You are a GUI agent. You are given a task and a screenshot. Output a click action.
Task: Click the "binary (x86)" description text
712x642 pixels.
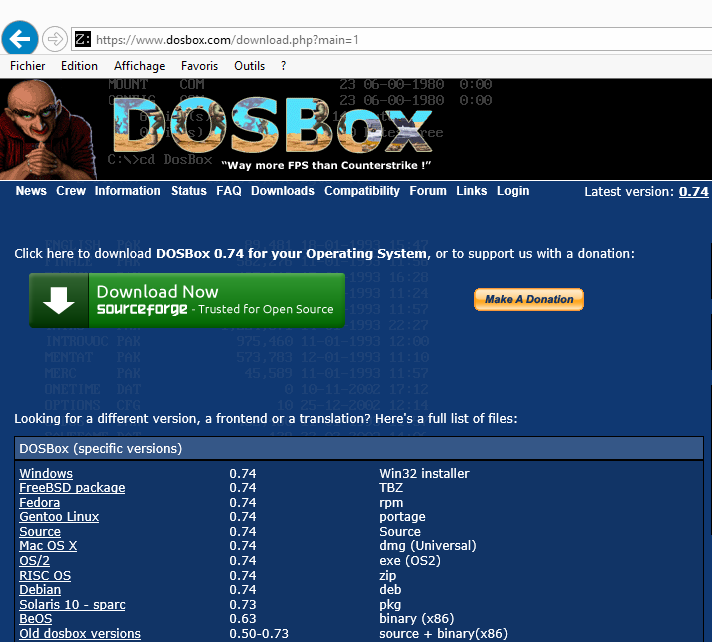coord(416,619)
